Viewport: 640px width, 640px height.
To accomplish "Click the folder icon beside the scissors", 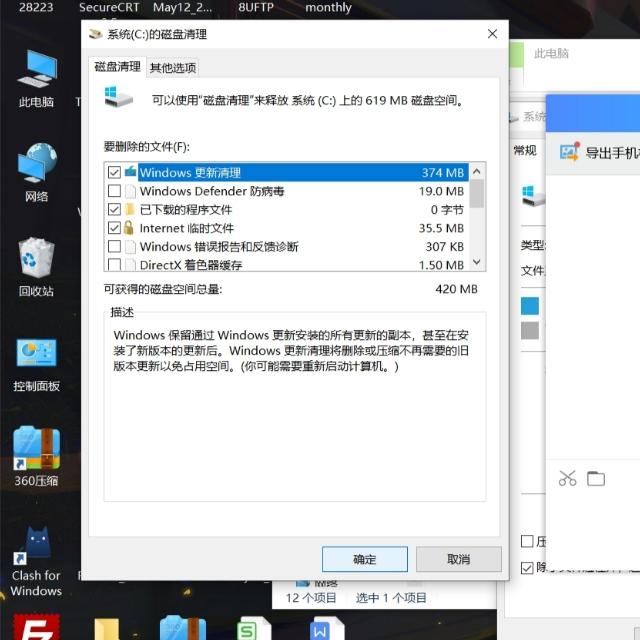I will [596, 478].
